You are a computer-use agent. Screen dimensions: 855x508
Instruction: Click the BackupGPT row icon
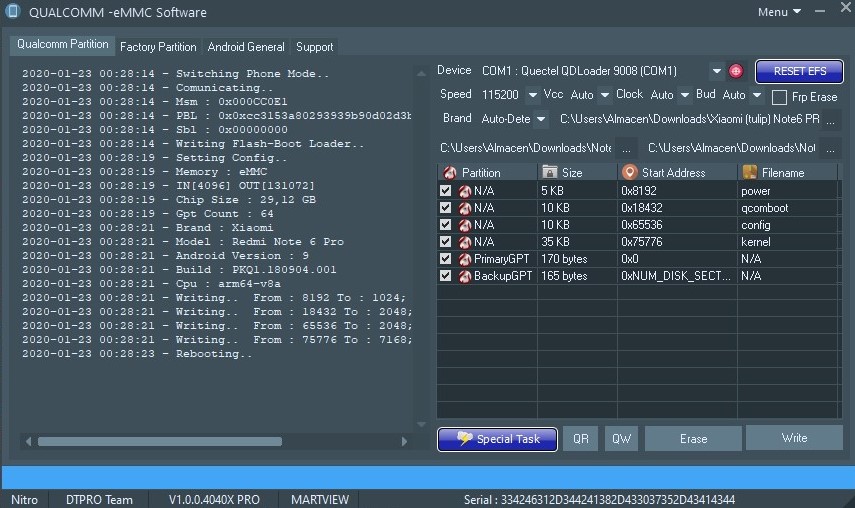(x=465, y=276)
